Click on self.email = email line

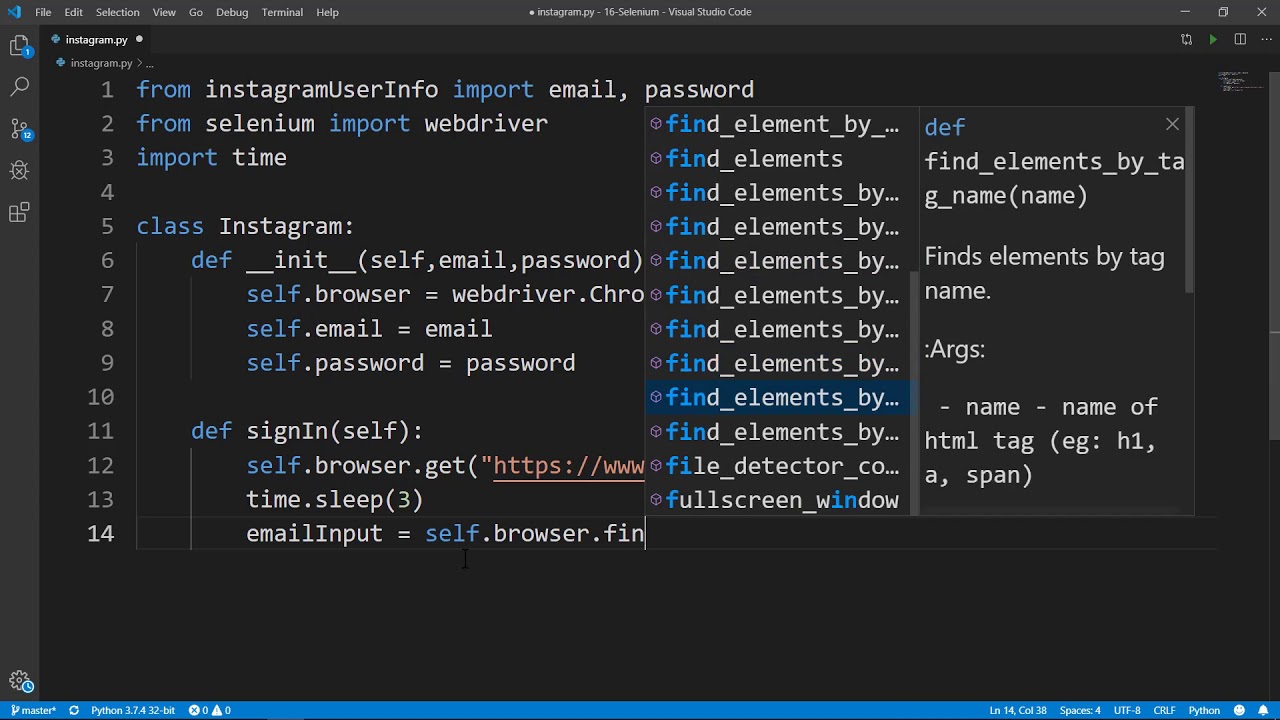point(369,329)
